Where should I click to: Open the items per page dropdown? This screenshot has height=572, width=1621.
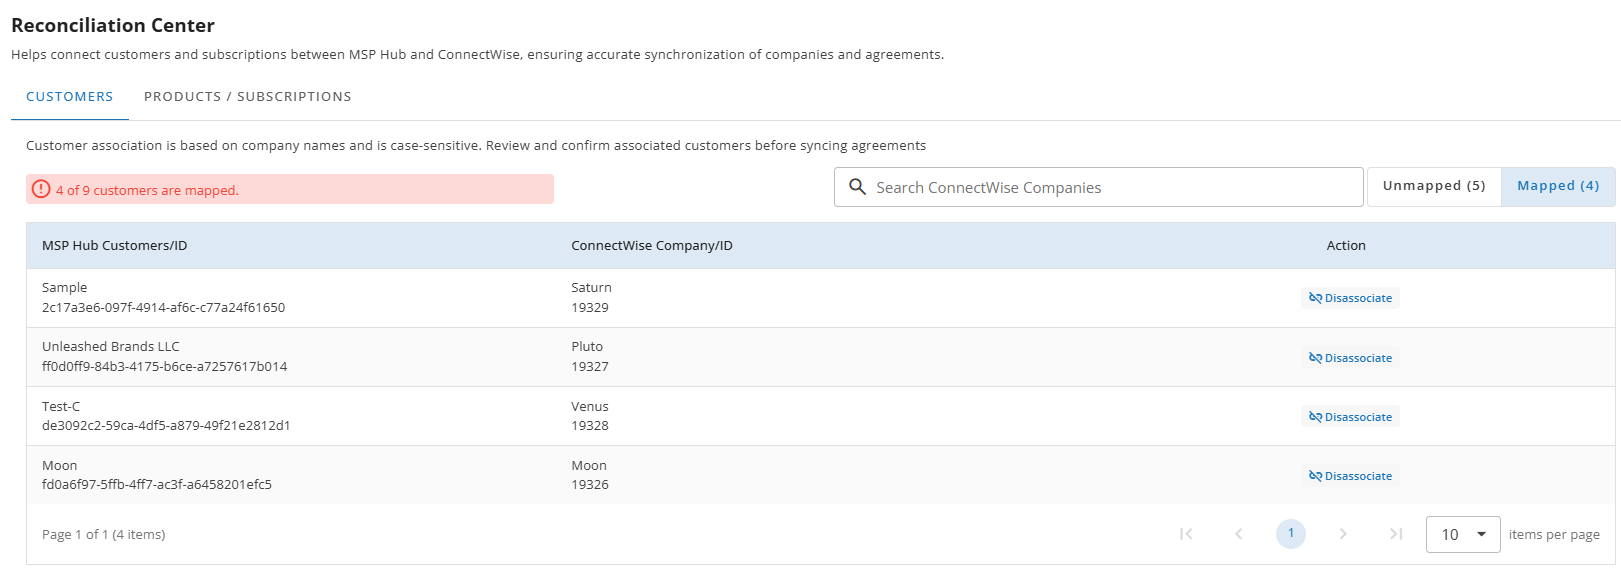pyautogui.click(x=1463, y=534)
